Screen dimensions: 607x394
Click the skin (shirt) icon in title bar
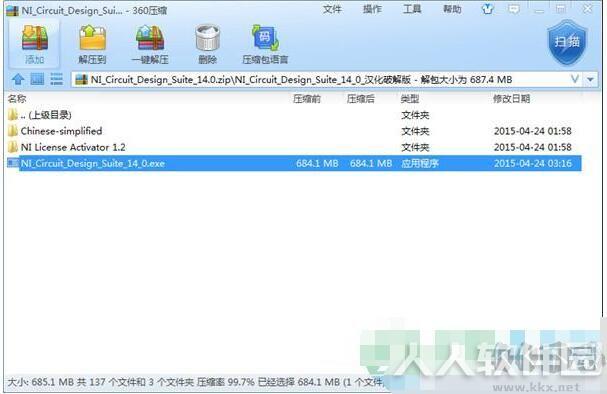click(487, 9)
